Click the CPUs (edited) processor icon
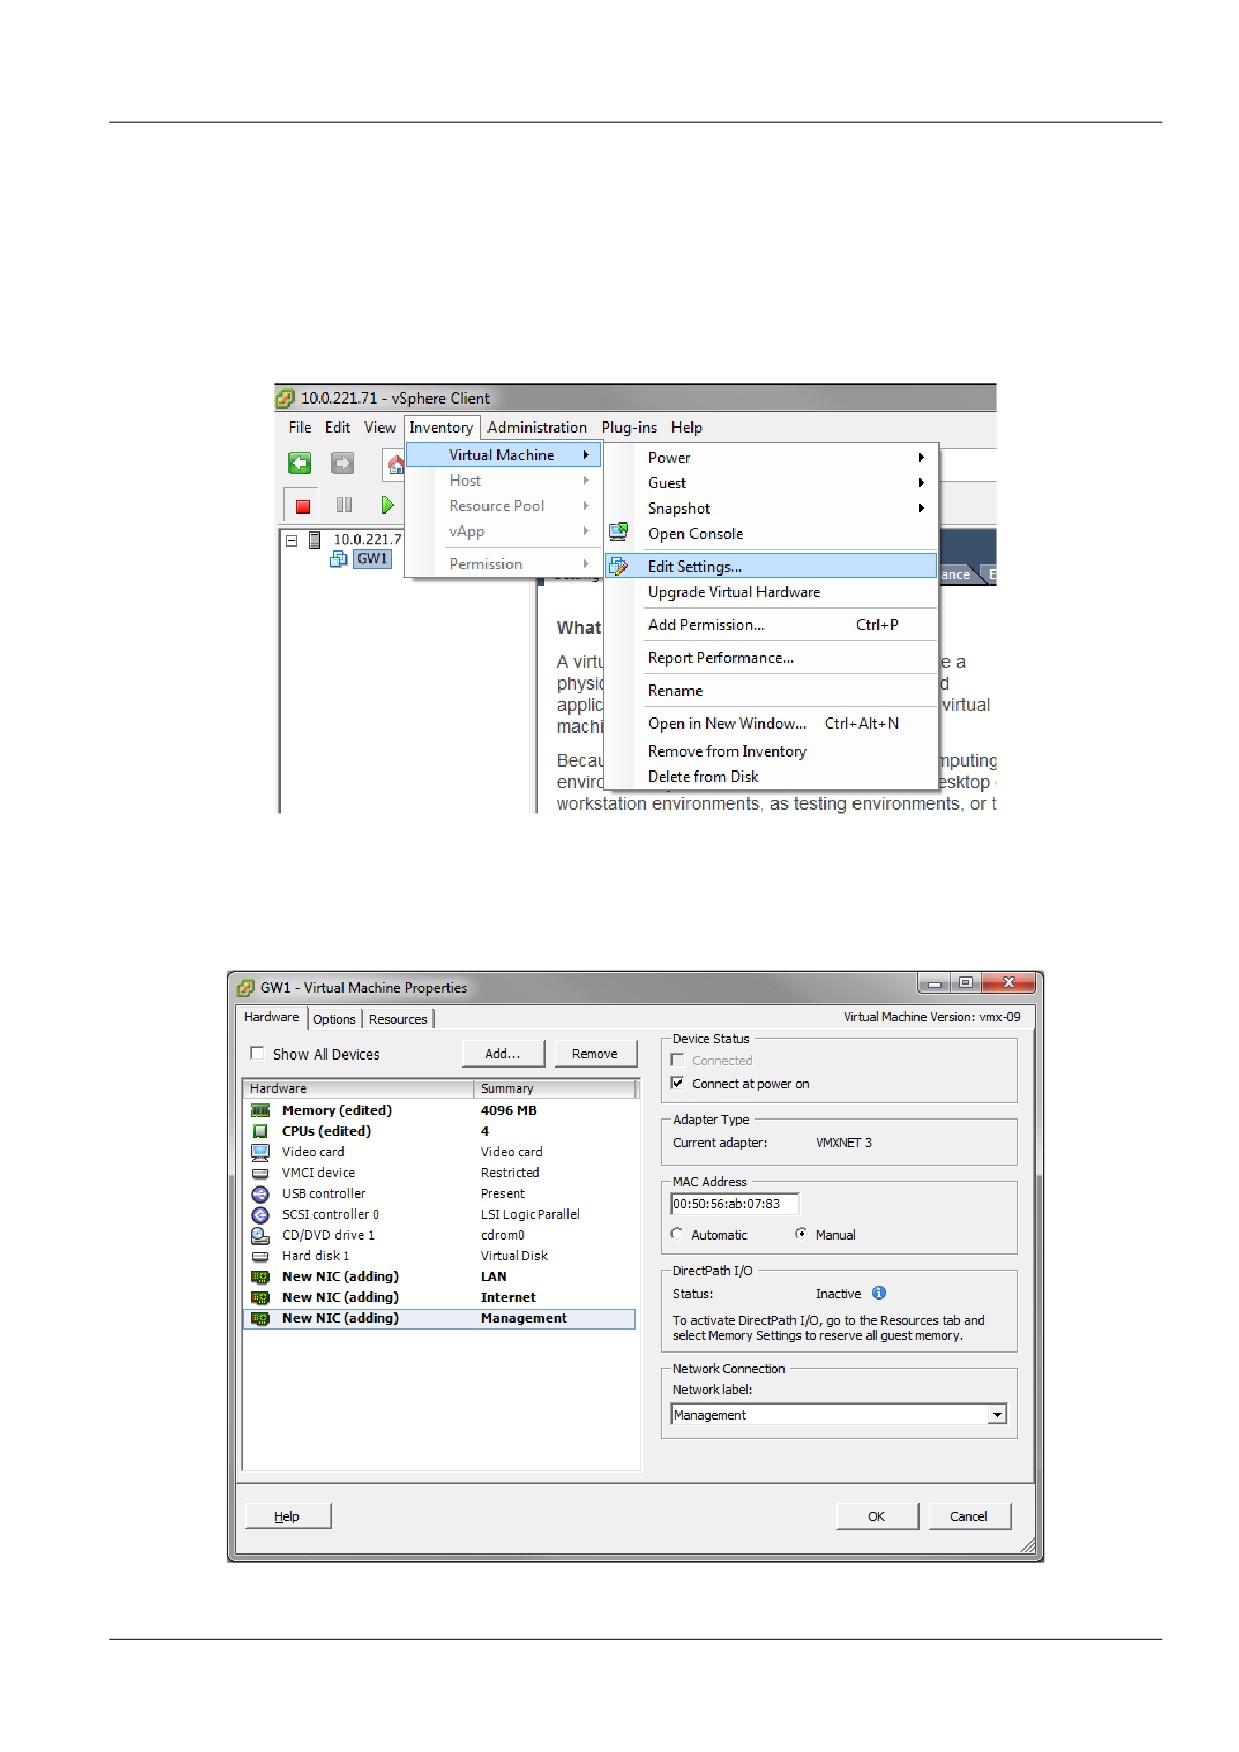Screen dimensions: 1239x1752 (260, 1131)
